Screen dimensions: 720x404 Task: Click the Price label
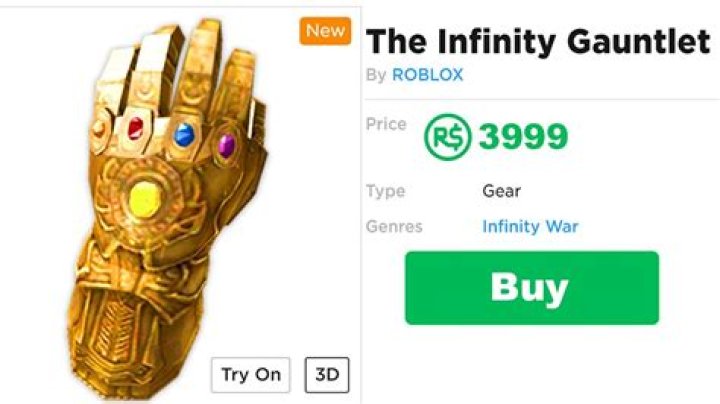click(x=386, y=124)
